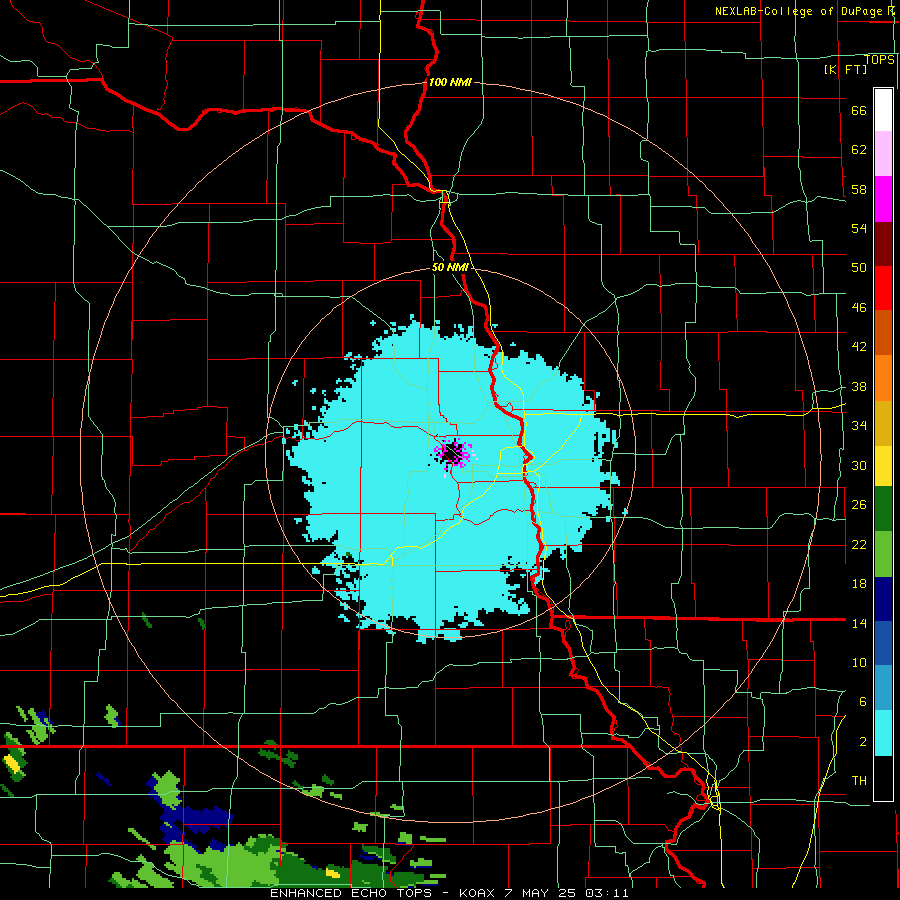This screenshot has height=900, width=900.
Task: Click the '26' legend value
Action: coord(859,505)
